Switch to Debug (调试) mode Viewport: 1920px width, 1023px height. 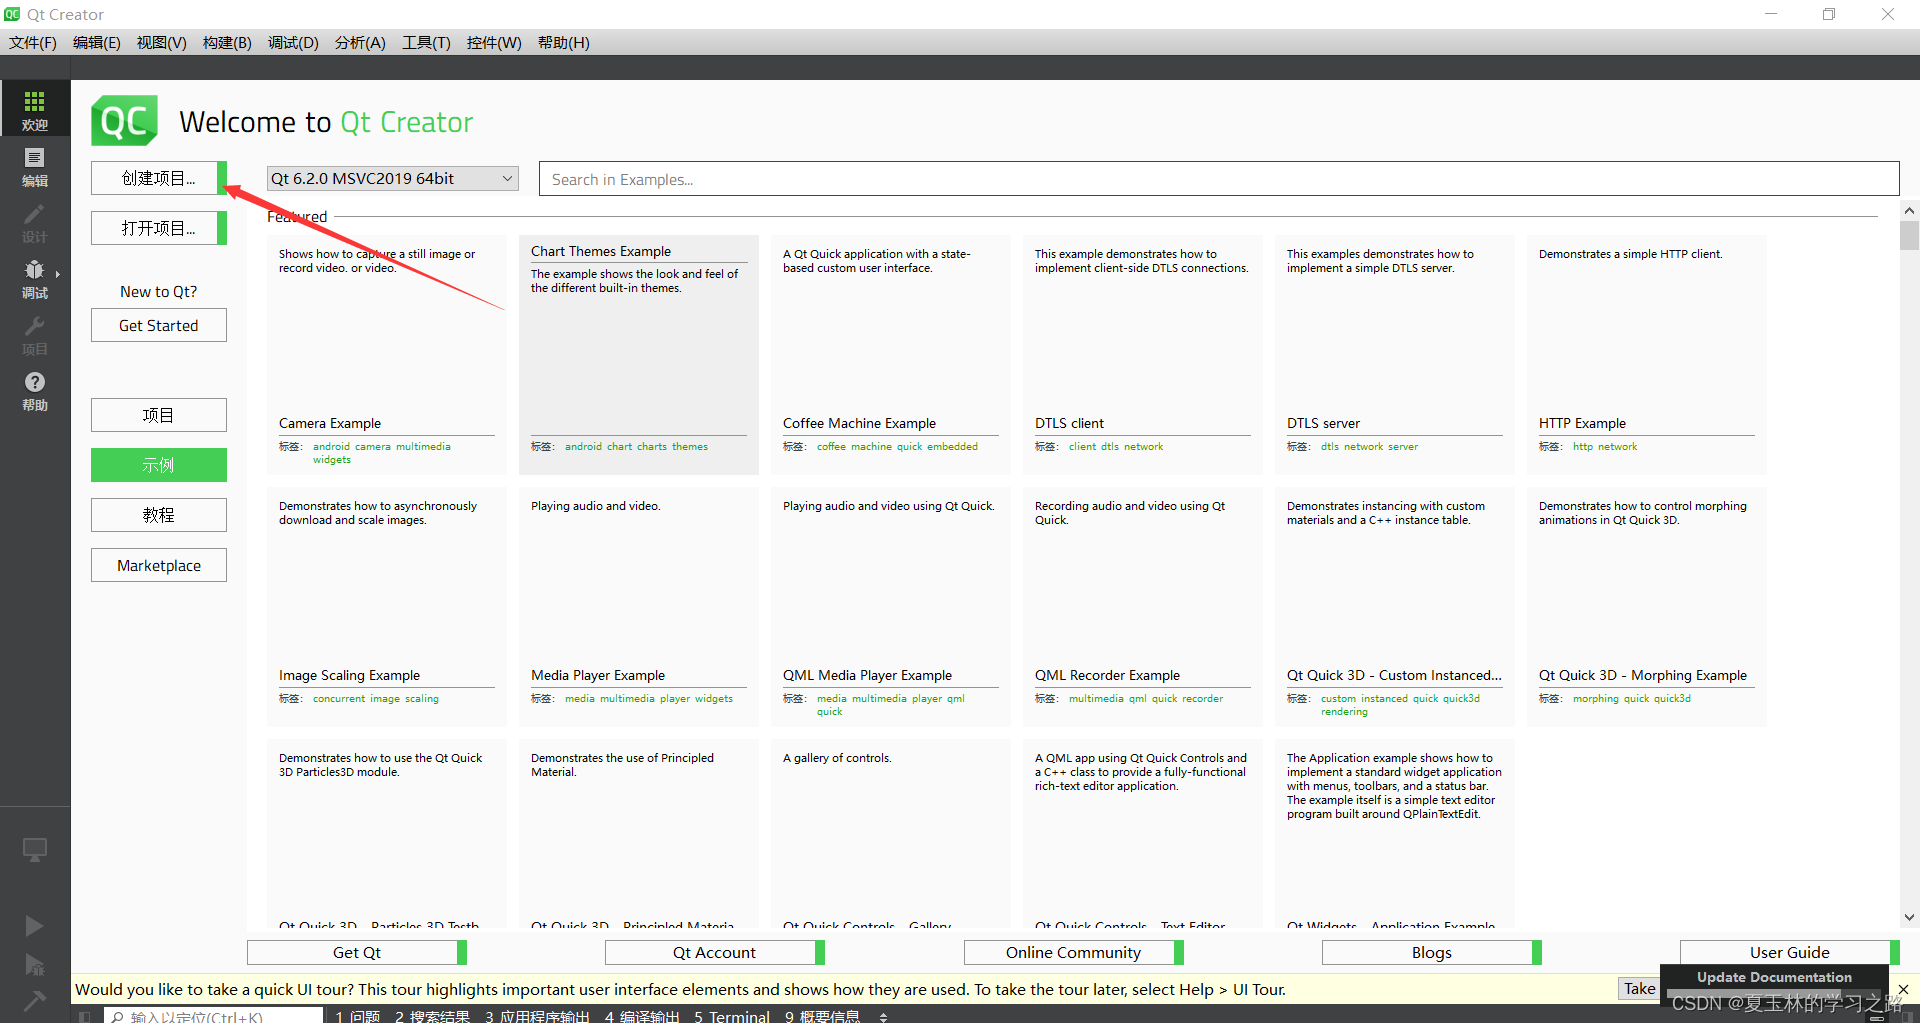pyautogui.click(x=35, y=278)
